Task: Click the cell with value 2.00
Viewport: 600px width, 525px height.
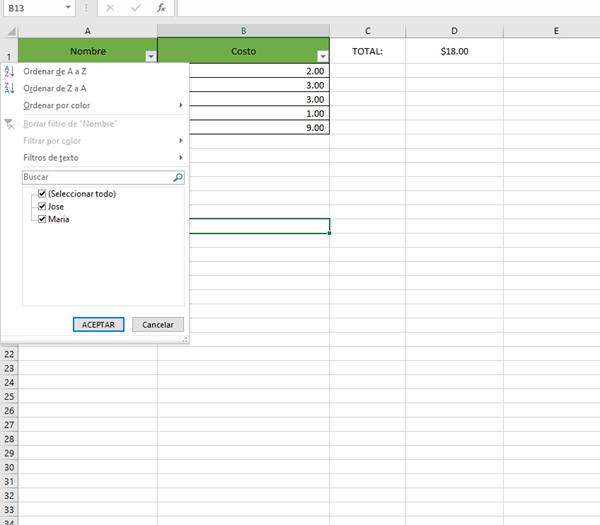Action: click(259, 71)
